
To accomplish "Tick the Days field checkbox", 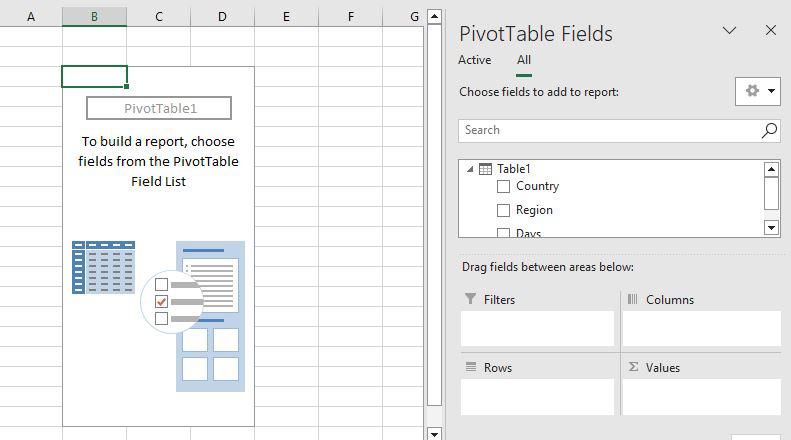I will point(504,233).
